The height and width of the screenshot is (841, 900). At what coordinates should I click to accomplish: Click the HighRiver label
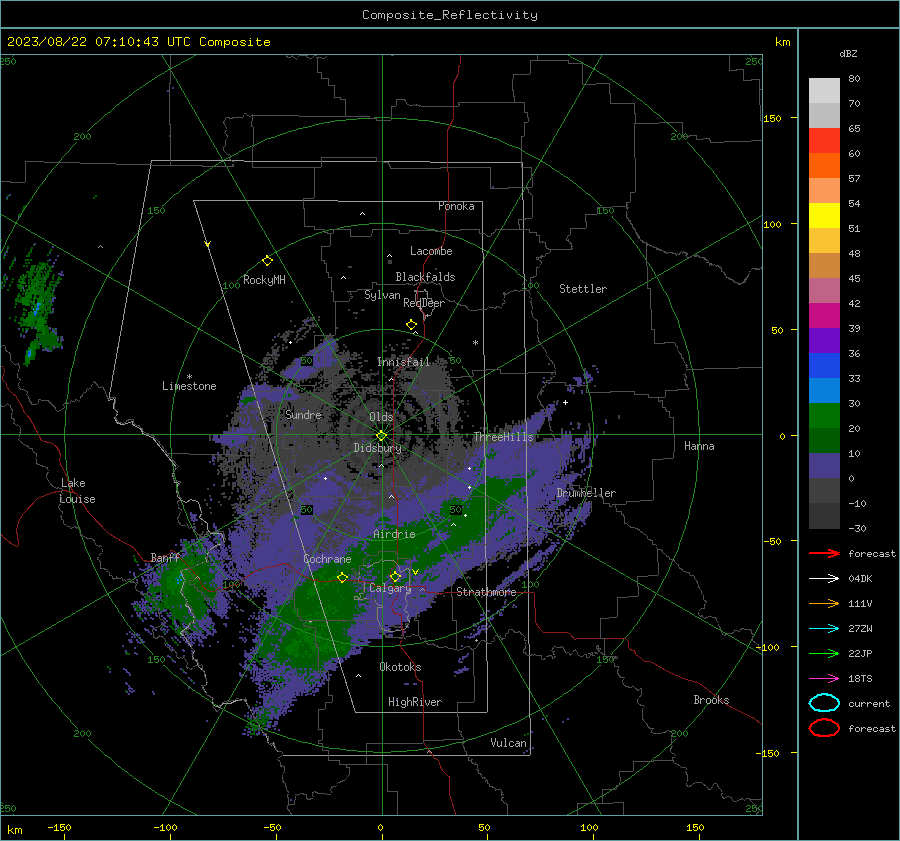(415, 702)
